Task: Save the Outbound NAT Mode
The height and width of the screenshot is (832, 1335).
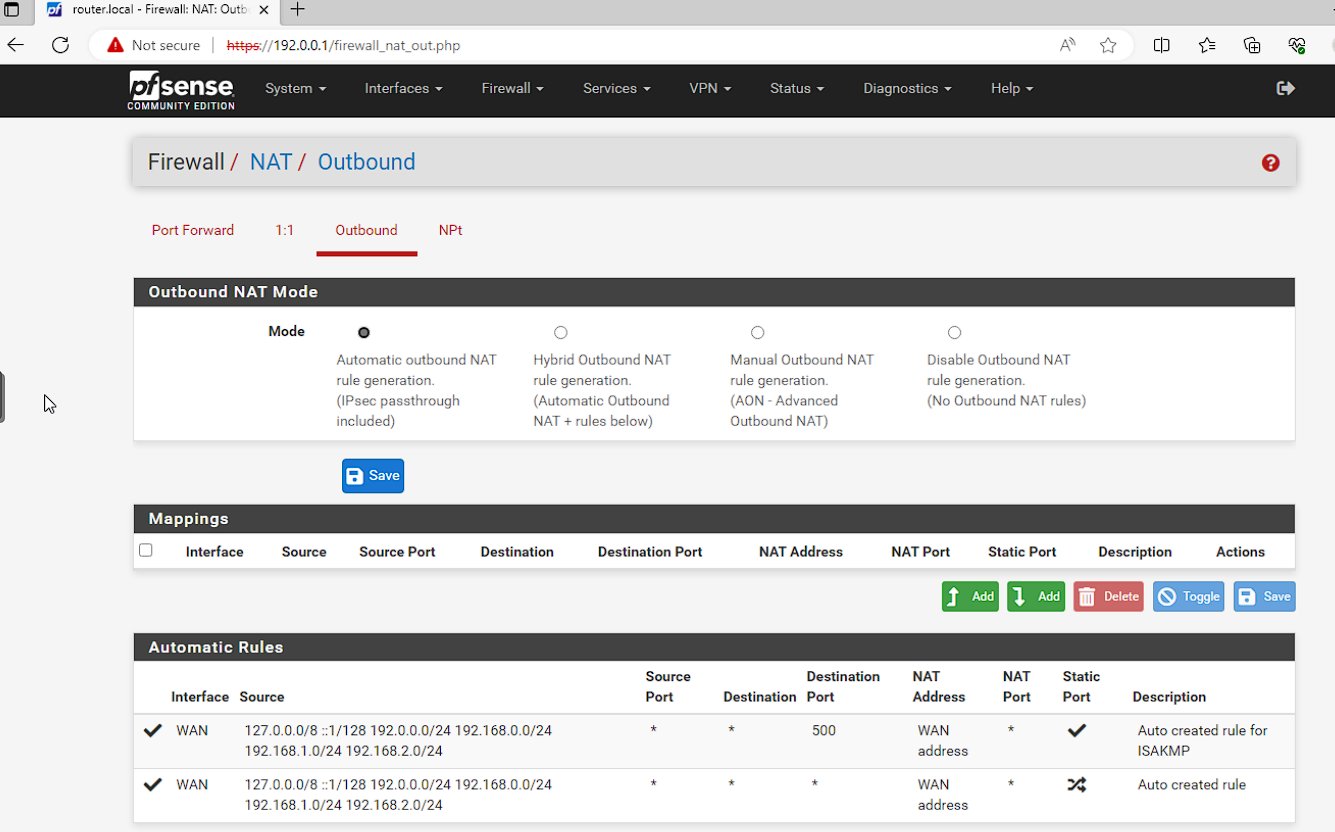Action: click(x=373, y=476)
